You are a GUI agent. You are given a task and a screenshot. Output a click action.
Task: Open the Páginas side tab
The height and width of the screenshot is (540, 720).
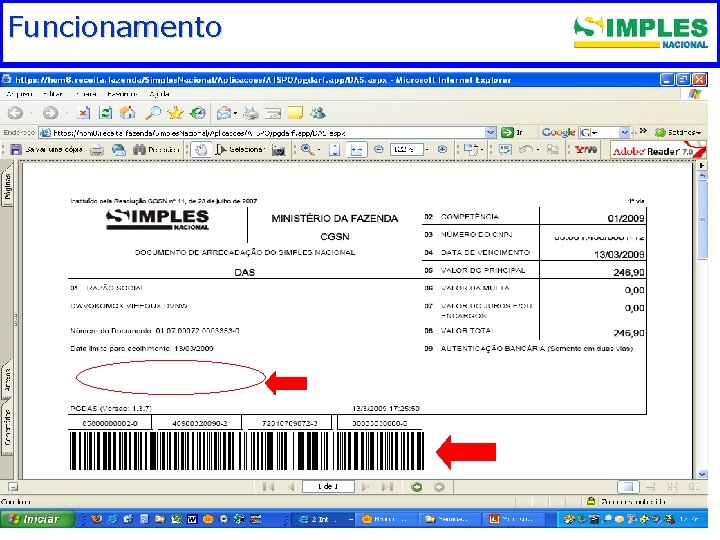coord(7,187)
